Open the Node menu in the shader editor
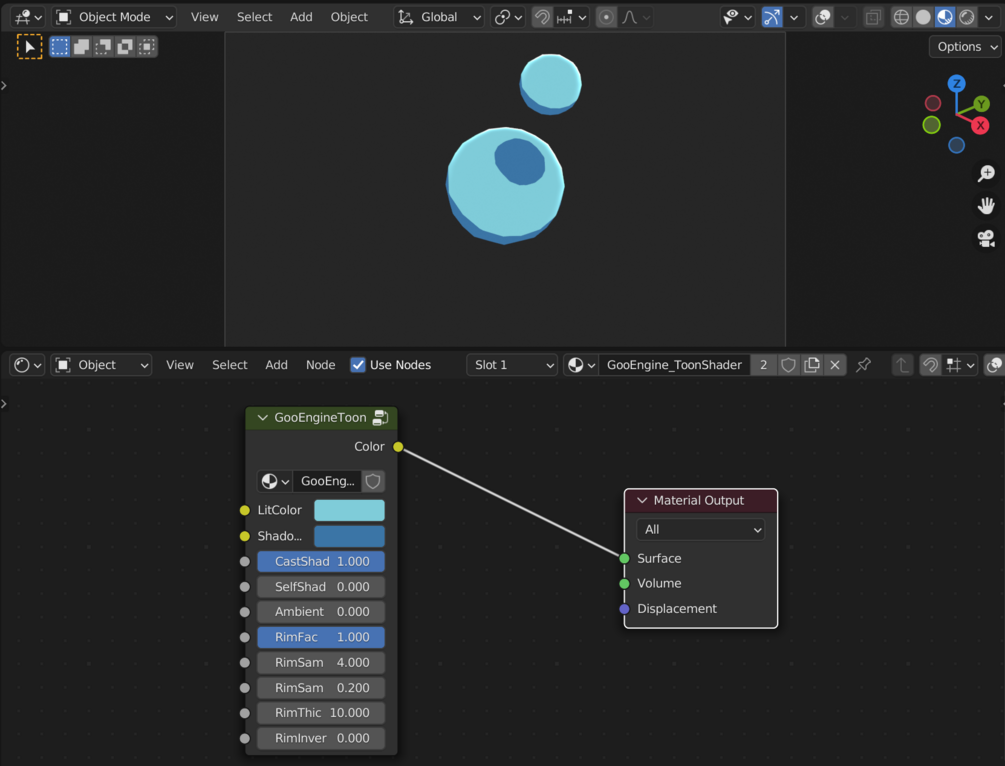The height and width of the screenshot is (766, 1005). 320,364
